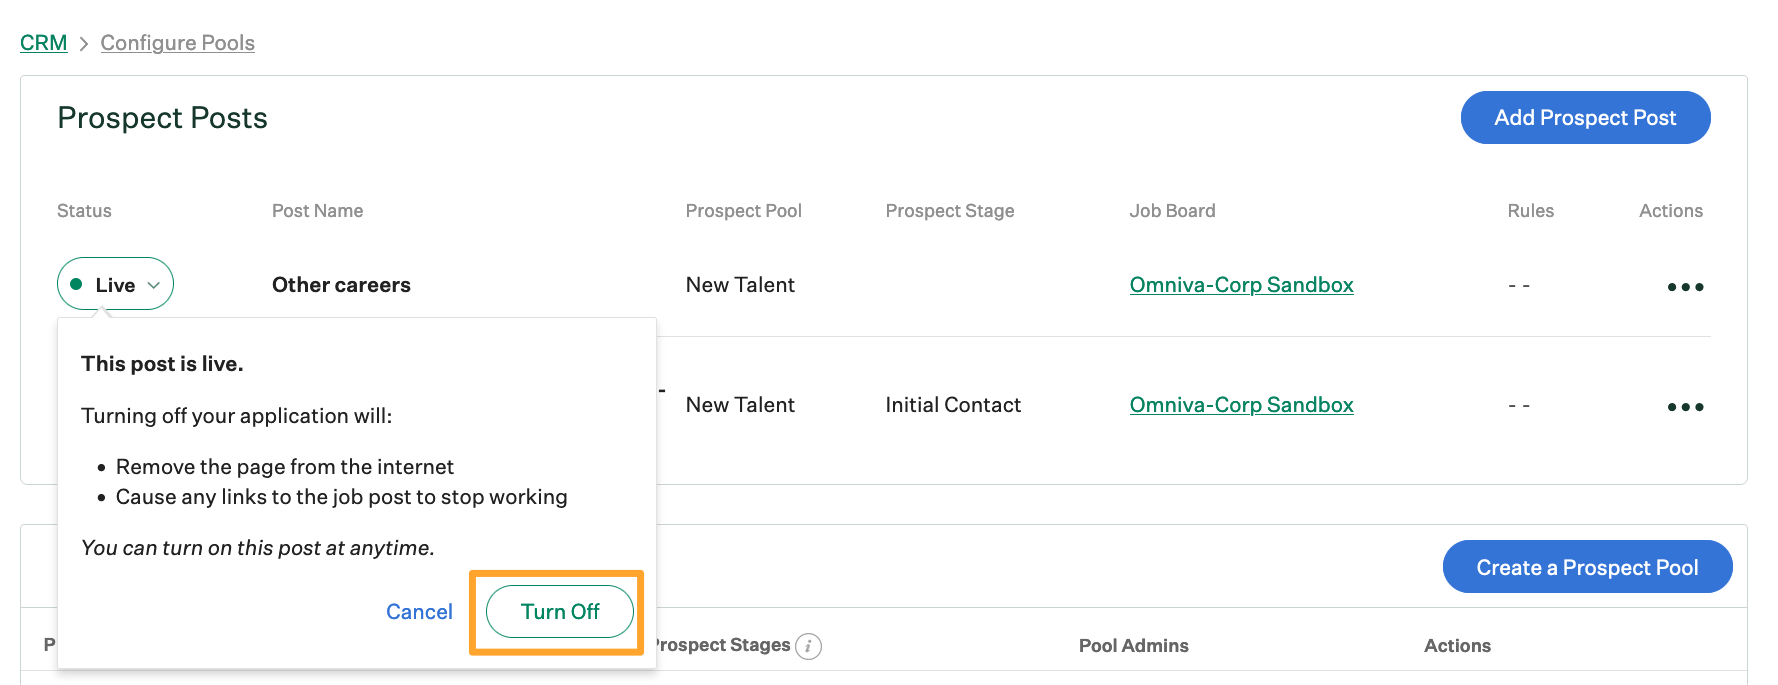Open Configure Pools breadcrumb link
The width and height of the screenshot is (1778, 685).
tap(178, 43)
